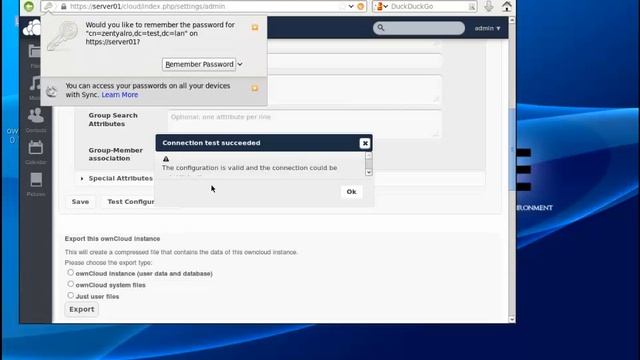Click the Sync icon beside passwords message
The width and height of the screenshot is (640, 360).
[51, 91]
